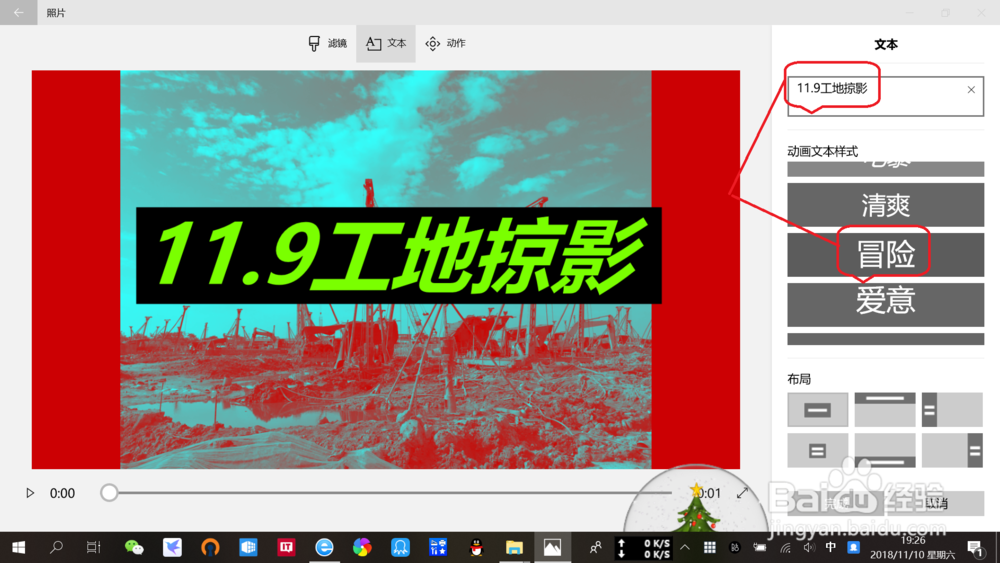Open Task View on the taskbar
Viewport: 1000px width, 563px height.
94,547
